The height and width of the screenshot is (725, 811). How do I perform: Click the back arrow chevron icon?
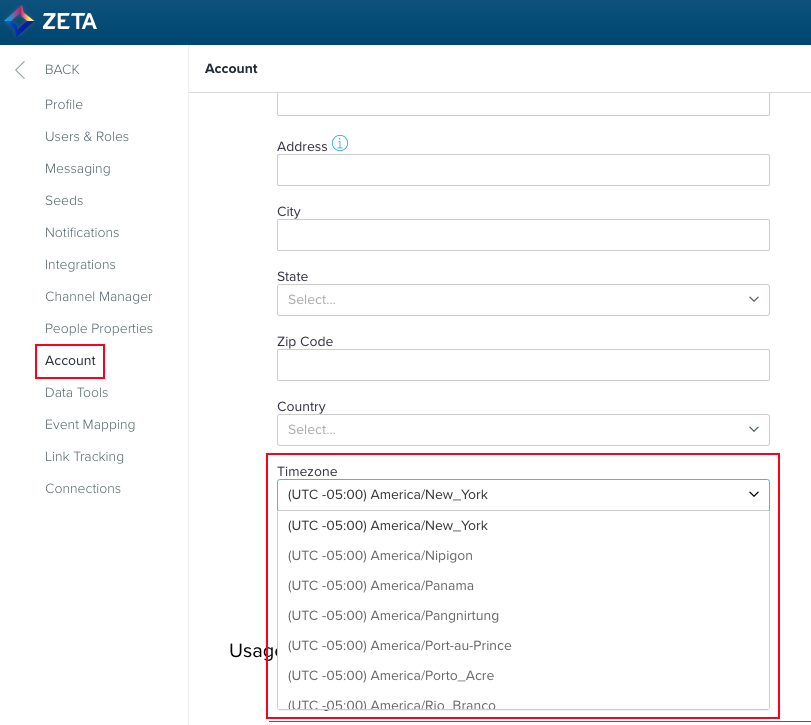click(x=20, y=70)
